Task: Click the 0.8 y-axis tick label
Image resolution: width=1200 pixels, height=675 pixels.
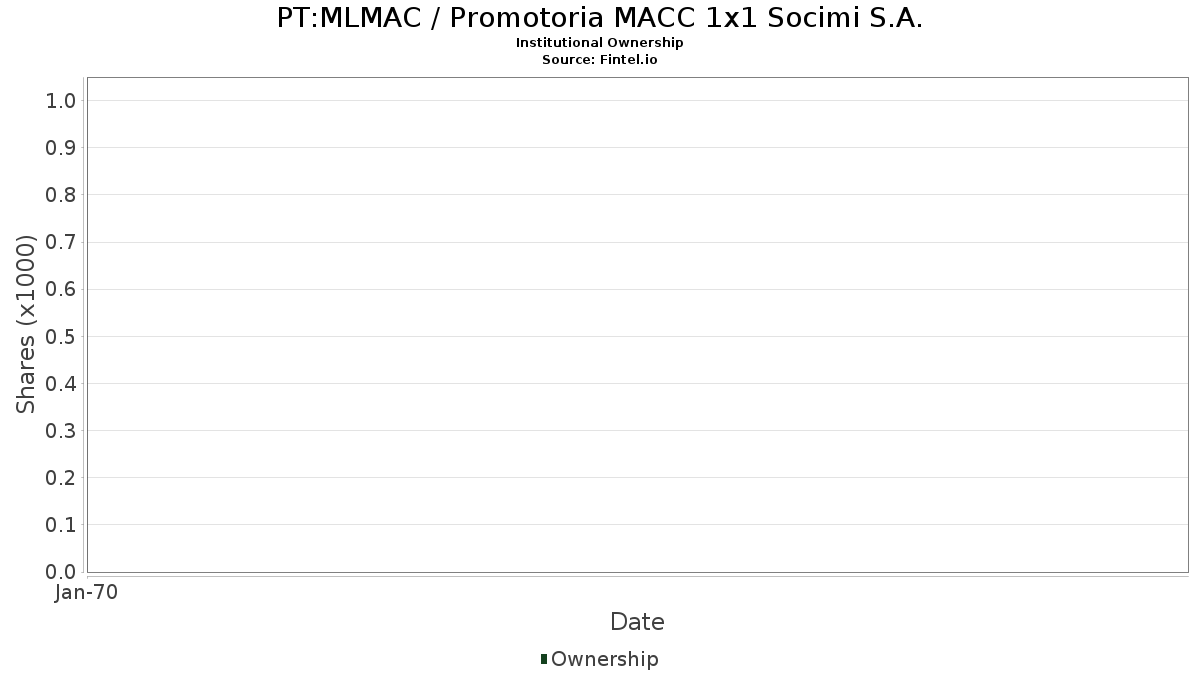Action: 61,195
